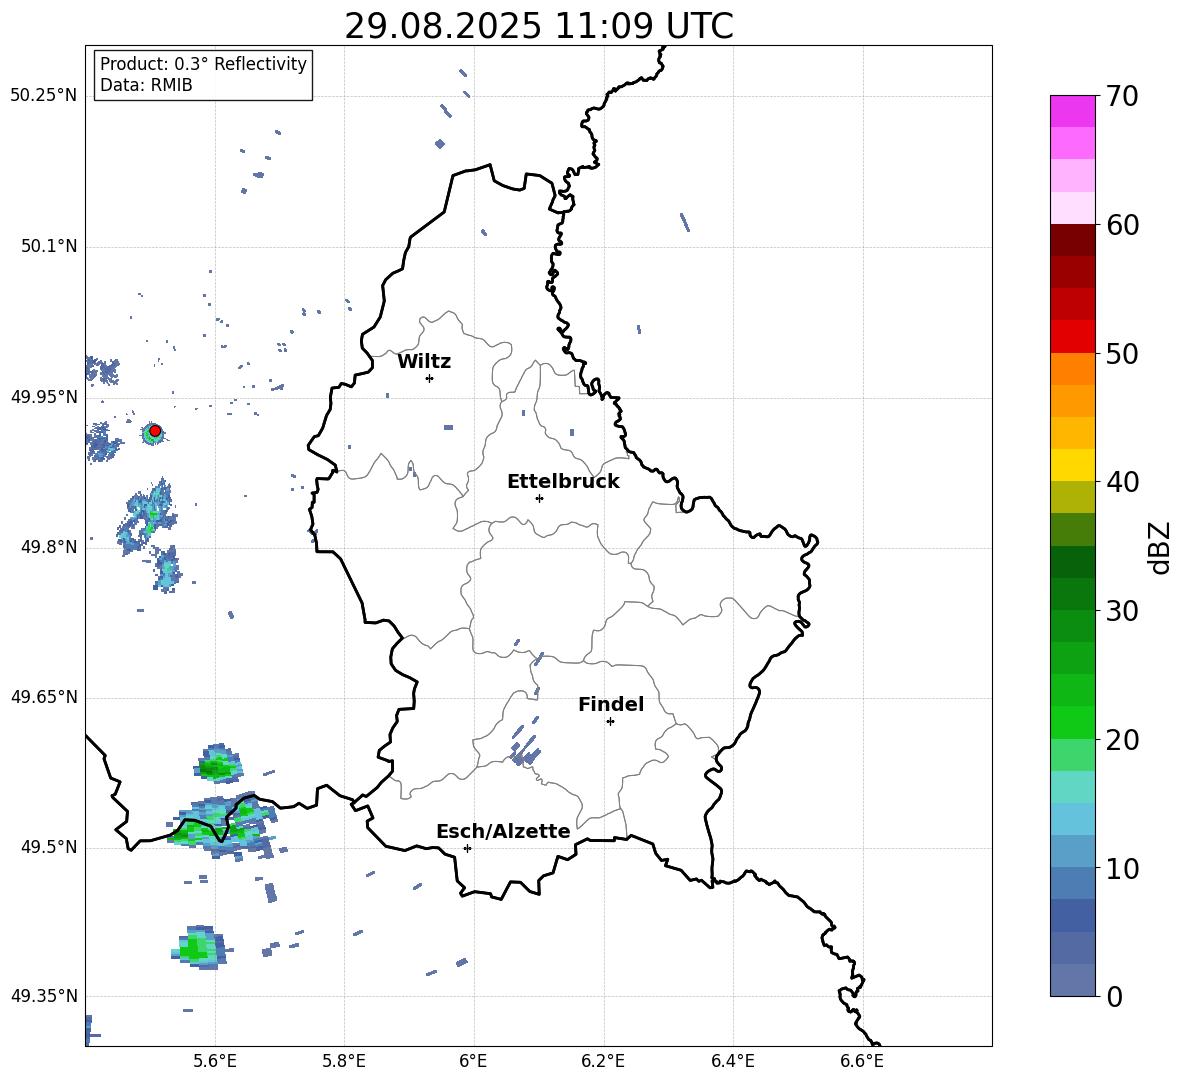This screenshot has width=1184, height=1081.
Task: Click the radar echo cluster on the 49.5°N border
Action: [x=224, y=826]
